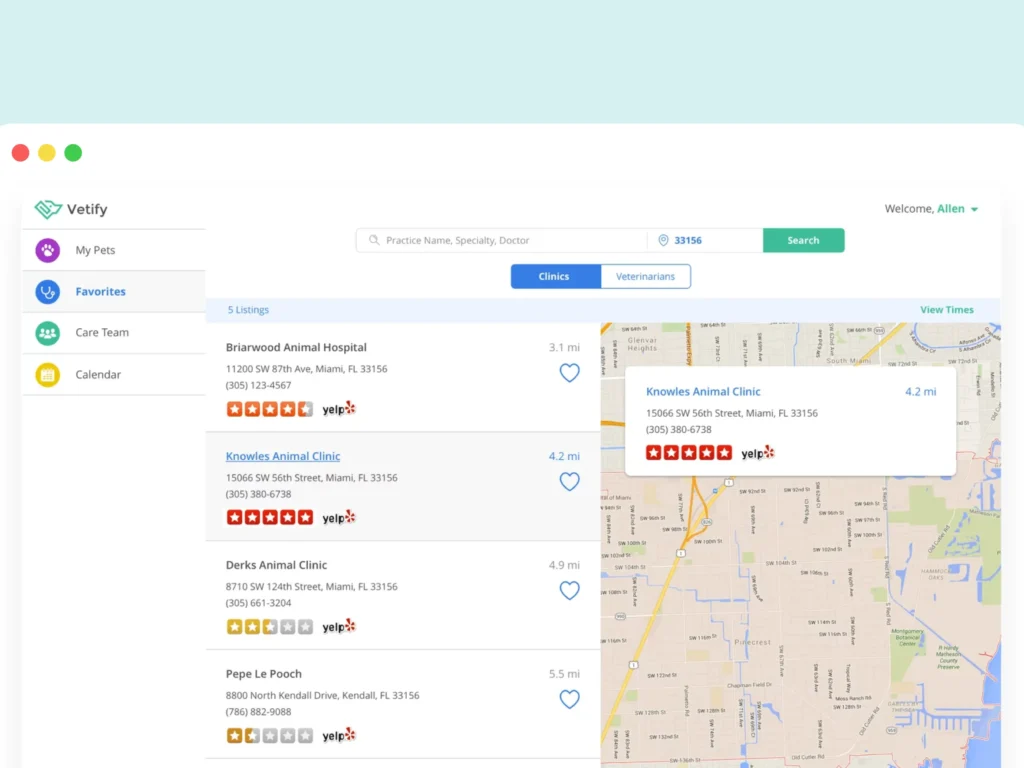This screenshot has width=1024, height=768.
Task: Open My Pets paw icon
Action: point(48,250)
